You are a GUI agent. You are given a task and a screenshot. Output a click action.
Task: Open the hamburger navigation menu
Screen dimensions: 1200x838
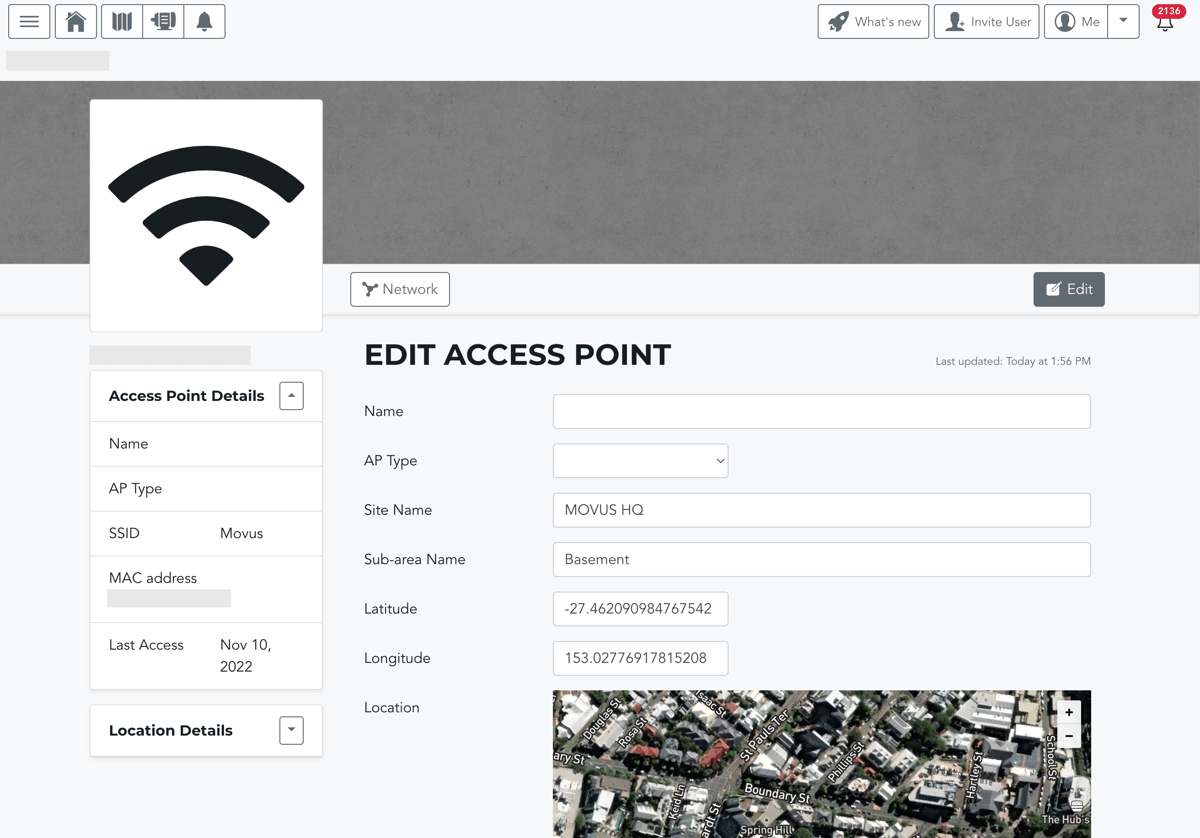coord(29,21)
